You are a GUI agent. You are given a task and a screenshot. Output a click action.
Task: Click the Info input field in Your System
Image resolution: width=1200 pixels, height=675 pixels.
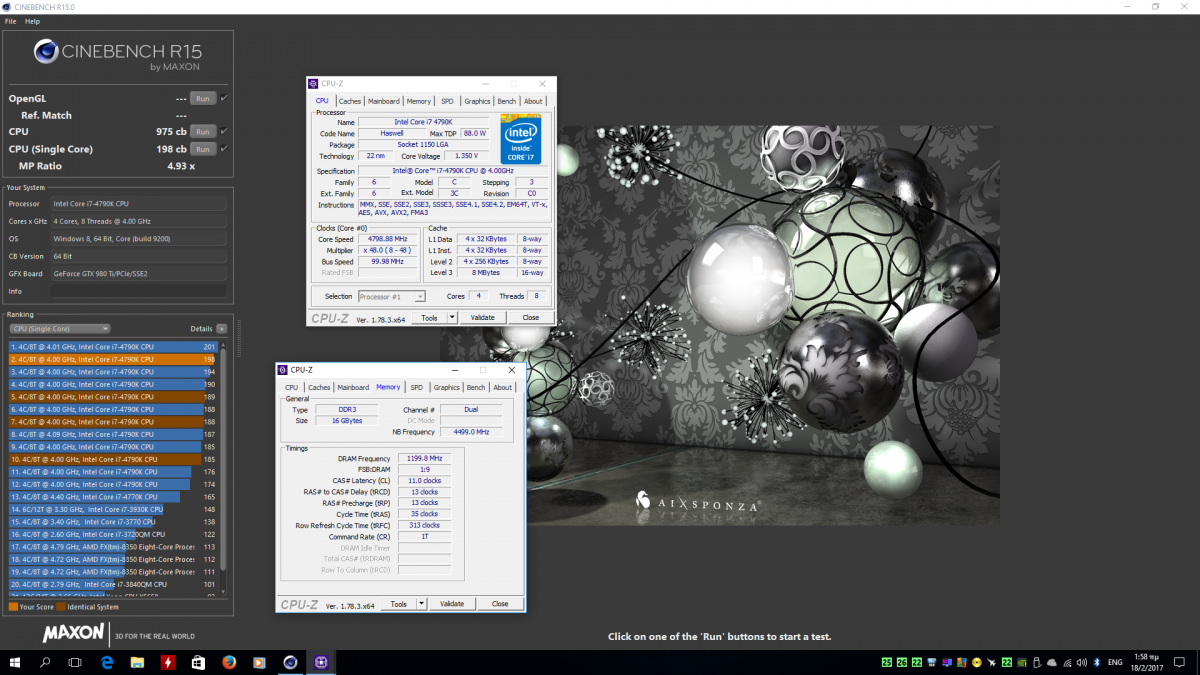[138, 291]
